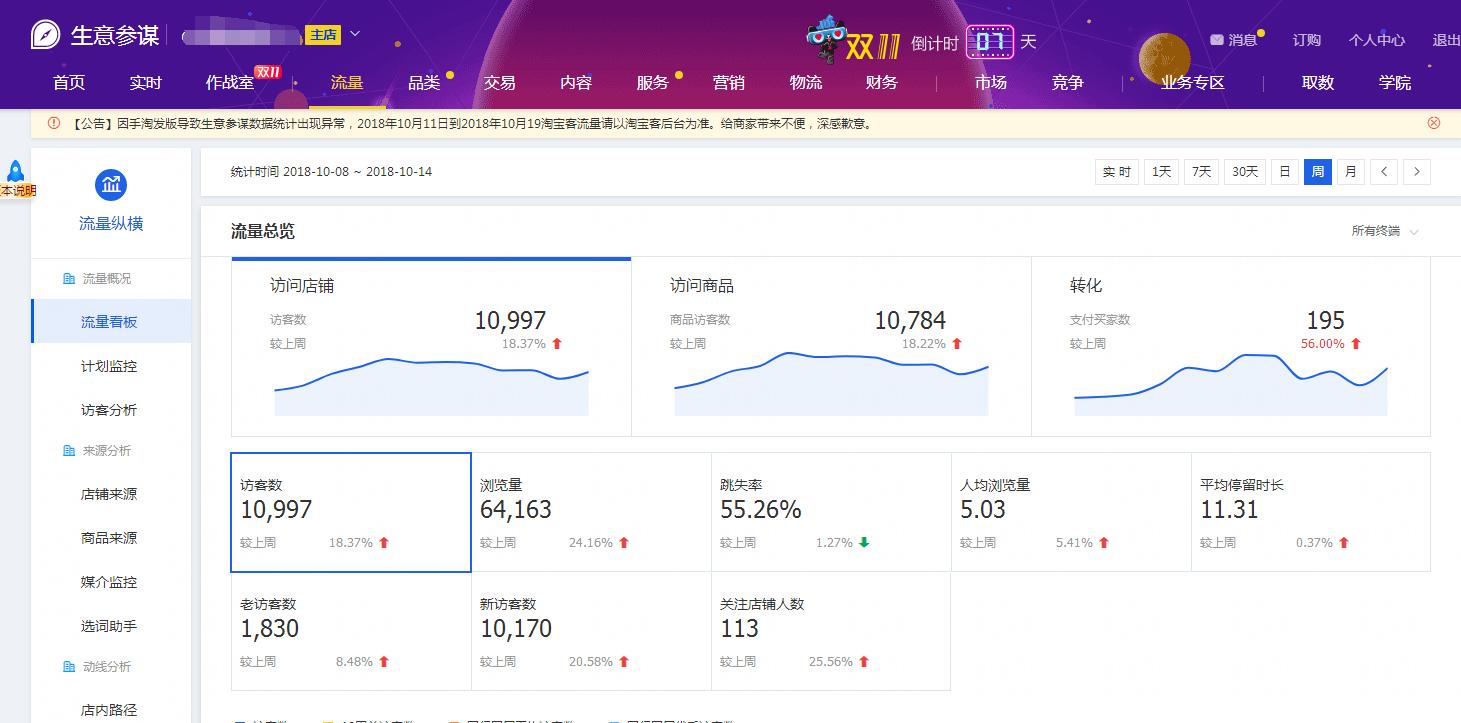The width and height of the screenshot is (1461, 723).
Task: Click the 流量纵横 blue chart icon
Action: click(111, 185)
